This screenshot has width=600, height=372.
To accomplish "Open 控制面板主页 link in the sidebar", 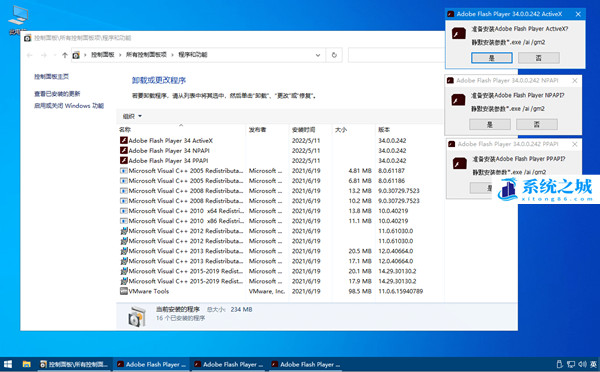I will pos(51,77).
